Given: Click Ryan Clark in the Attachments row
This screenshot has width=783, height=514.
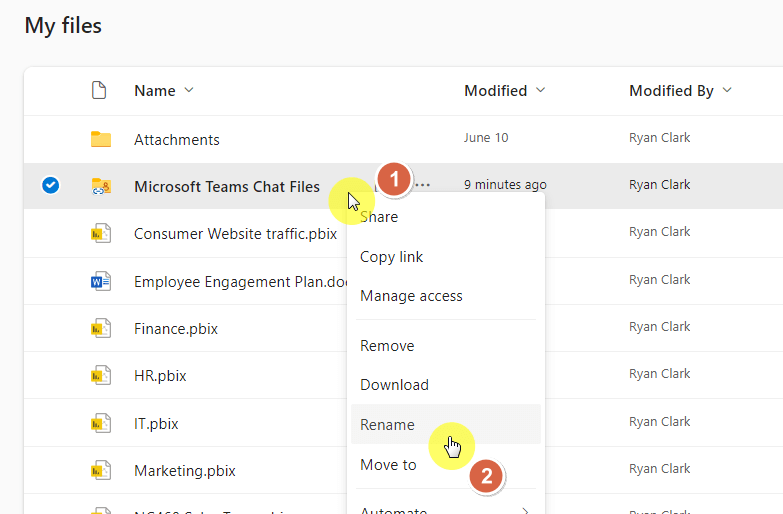Looking at the screenshot, I should coord(659,138).
